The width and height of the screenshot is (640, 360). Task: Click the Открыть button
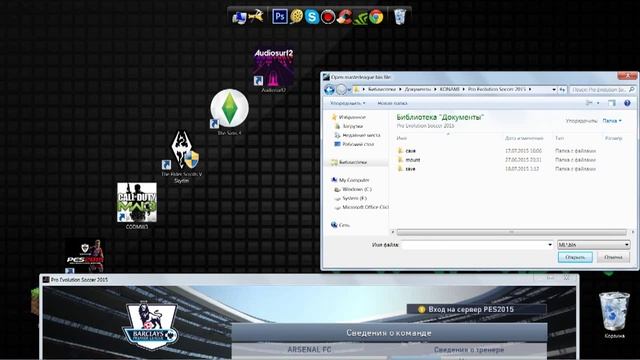575,257
